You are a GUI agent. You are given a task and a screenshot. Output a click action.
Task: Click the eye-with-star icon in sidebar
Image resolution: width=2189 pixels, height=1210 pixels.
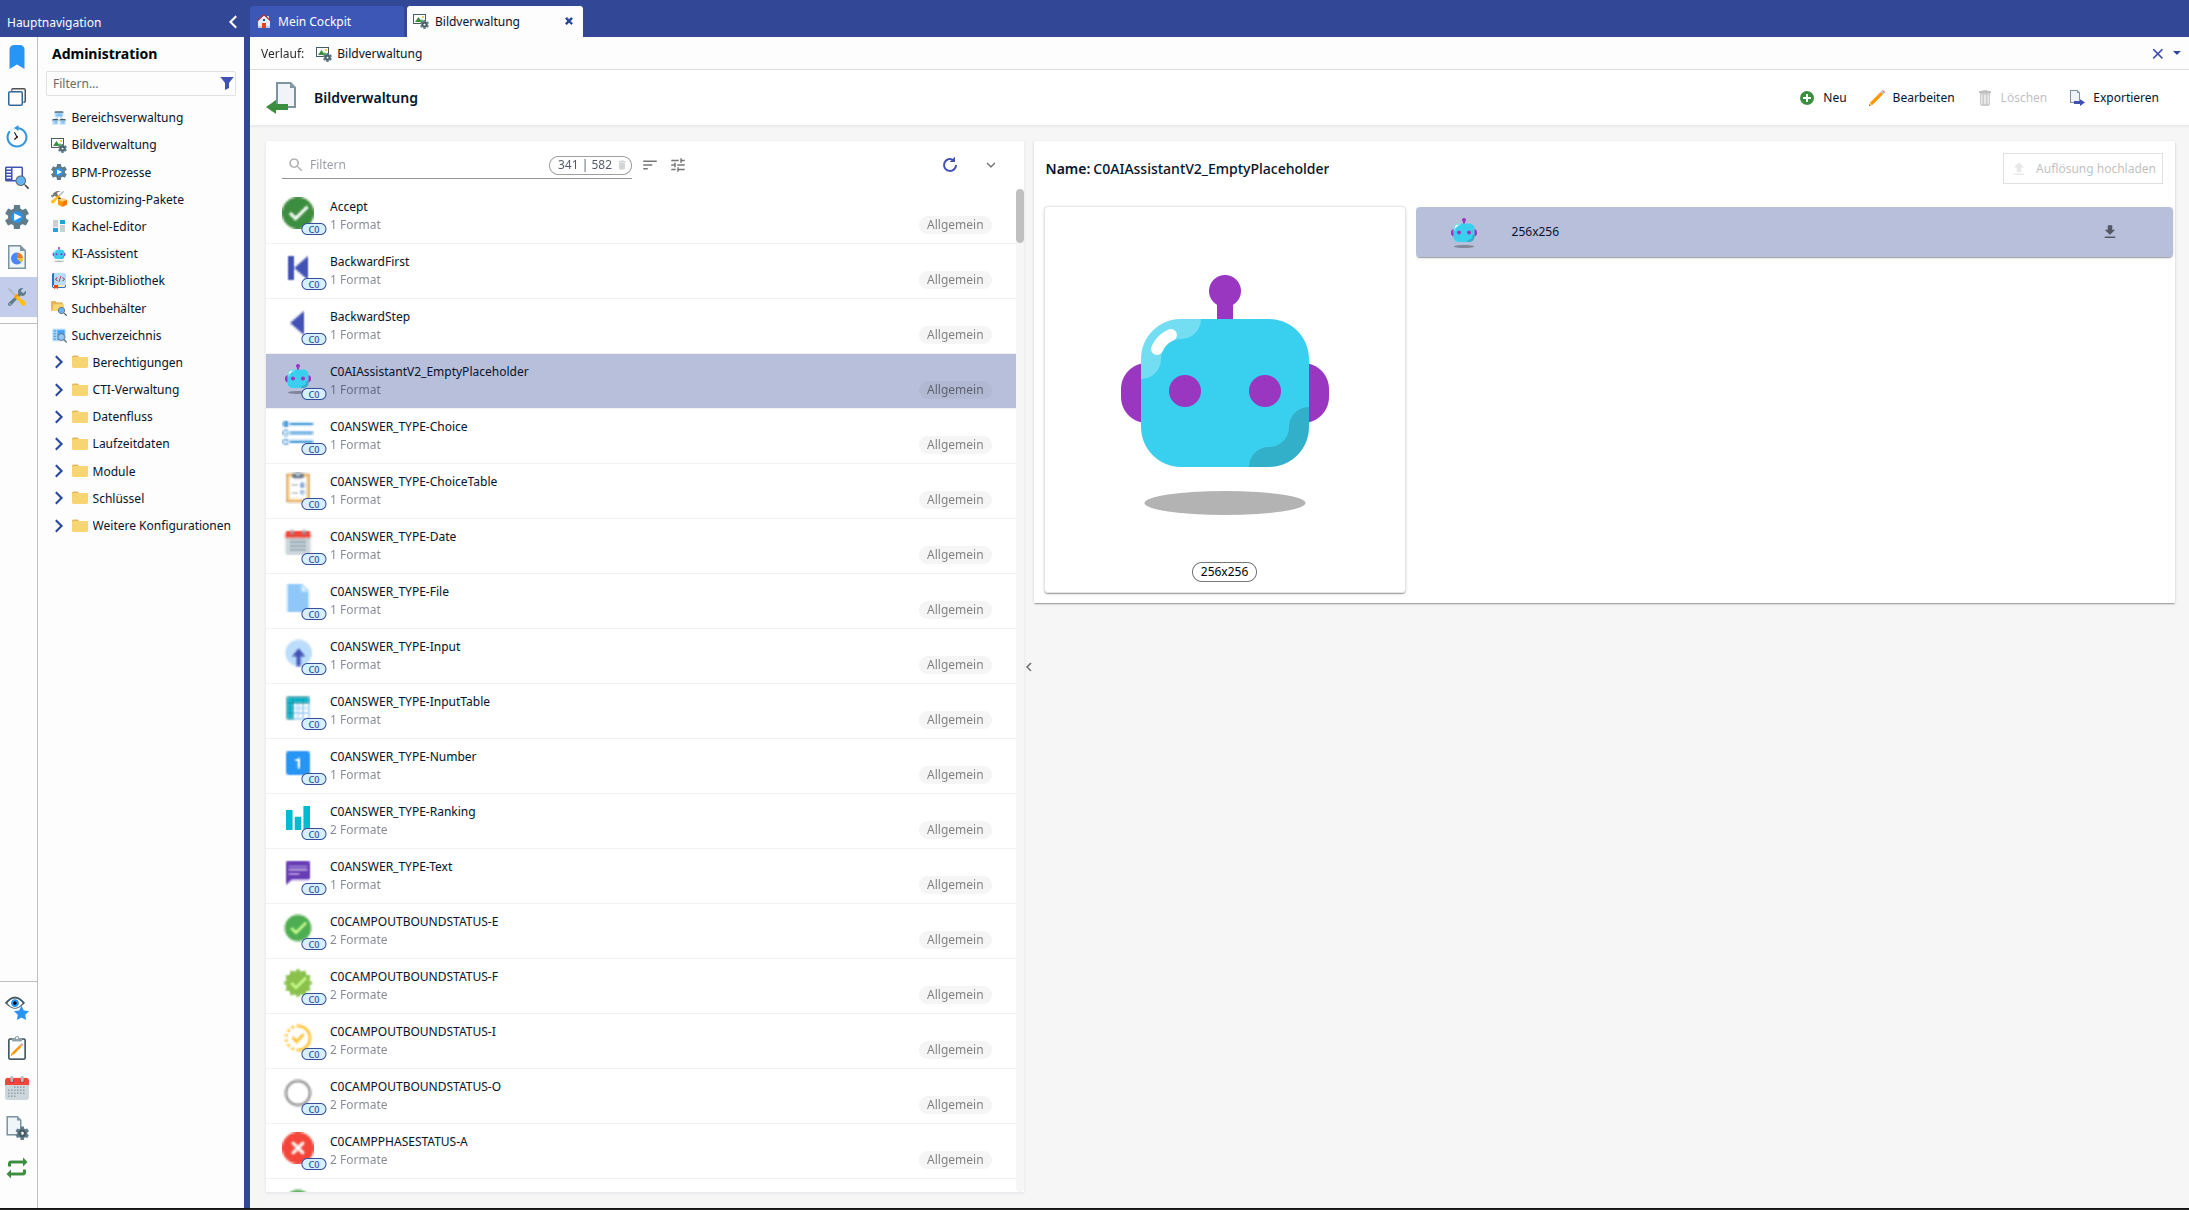tap(17, 1008)
